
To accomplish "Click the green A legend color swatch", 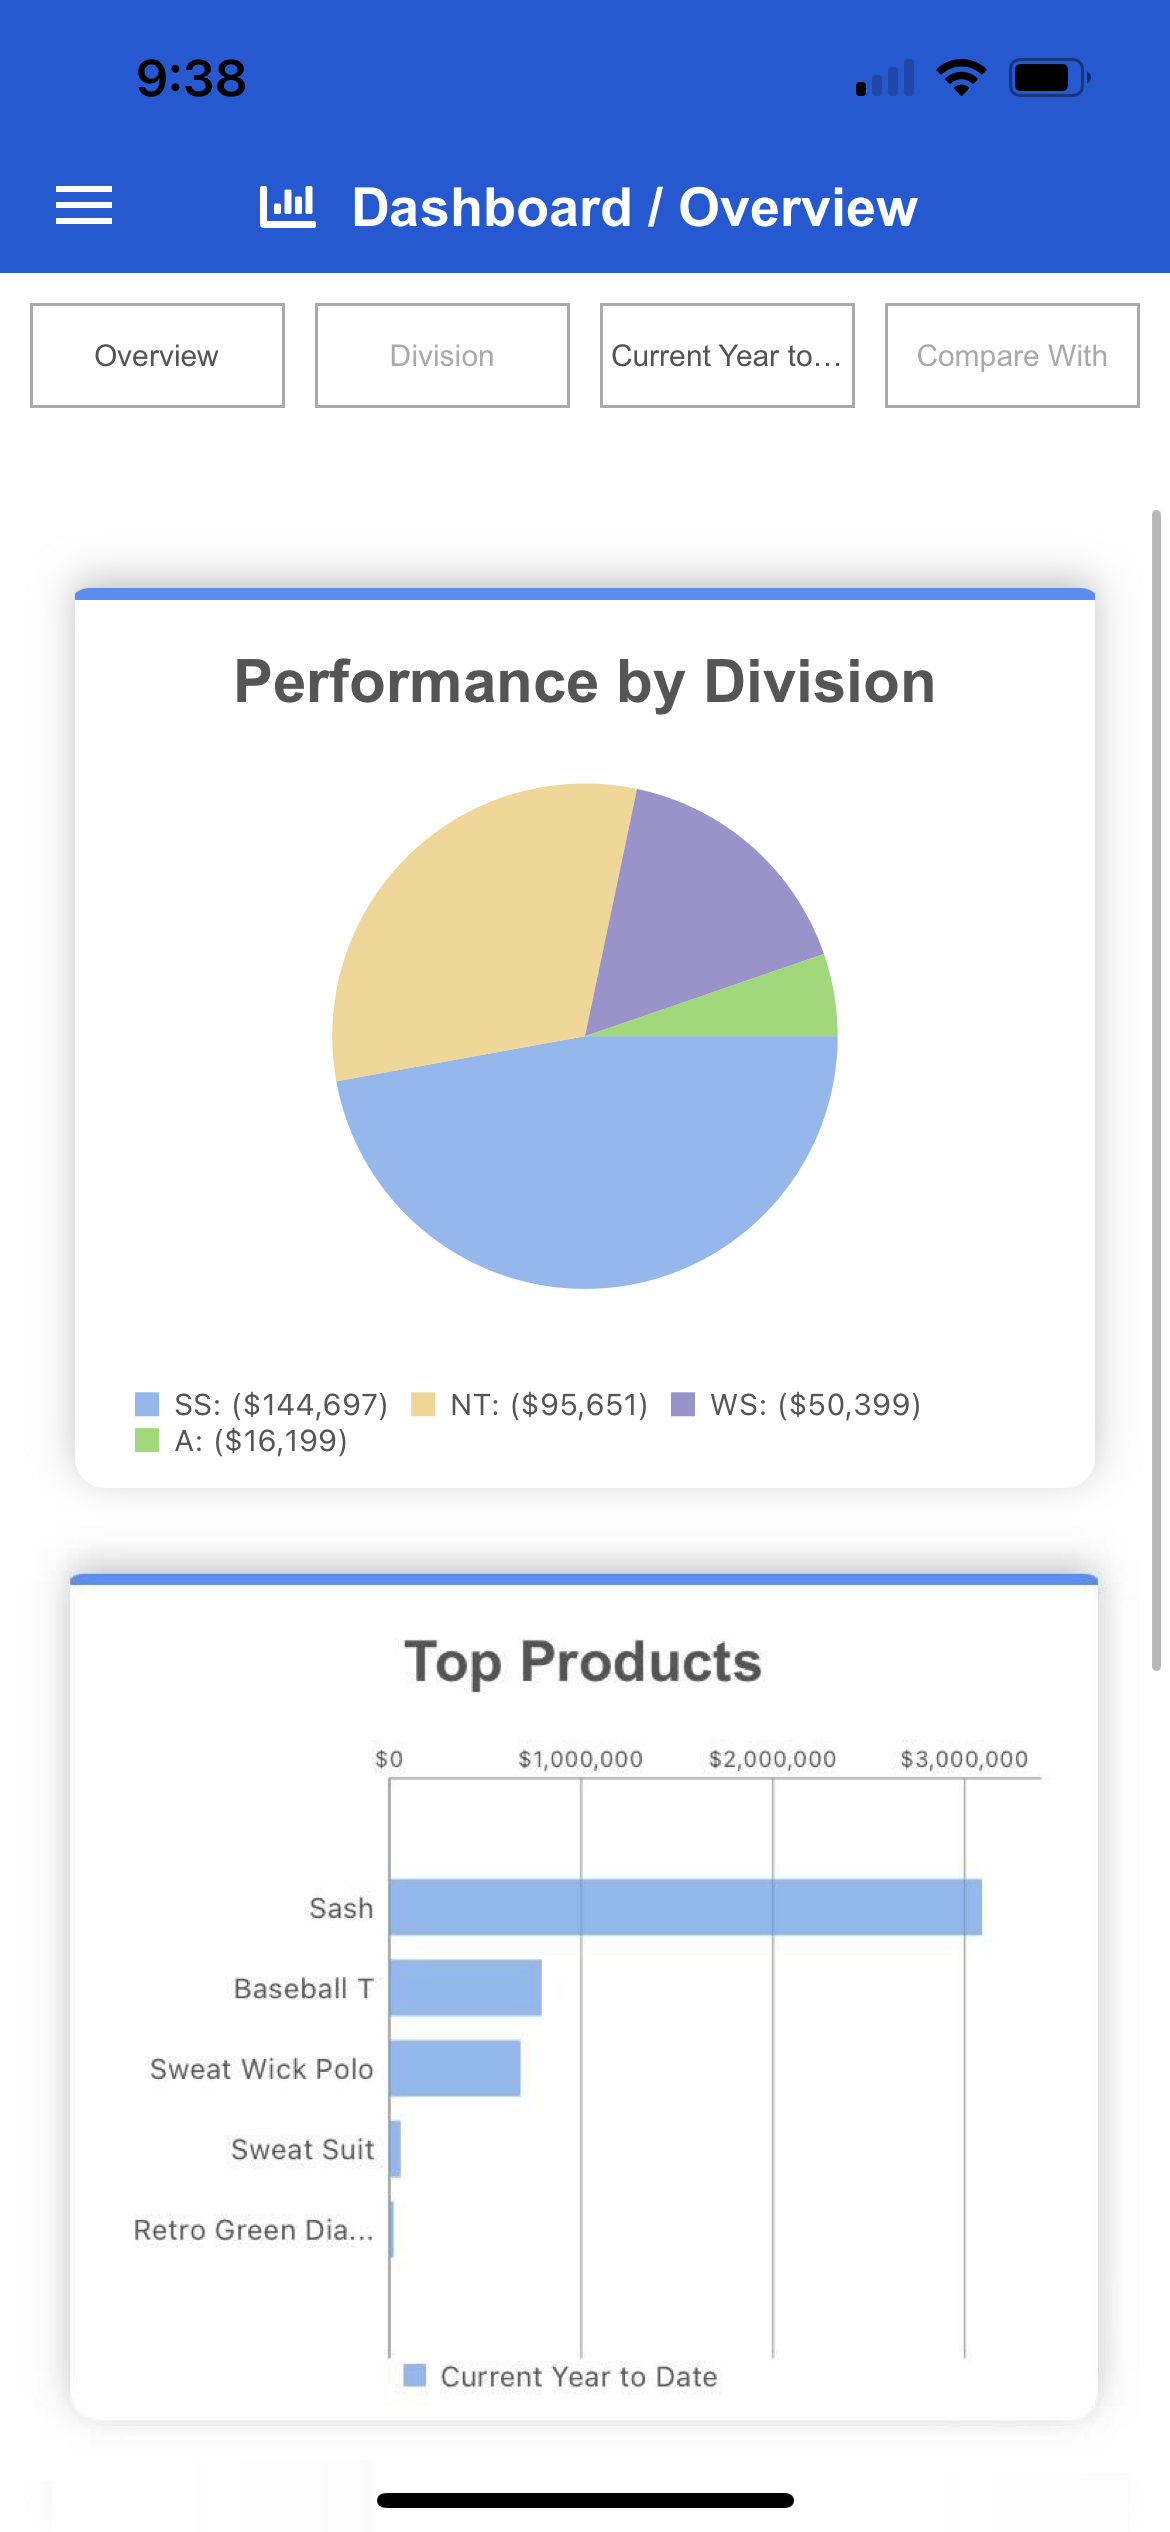I will point(147,1441).
